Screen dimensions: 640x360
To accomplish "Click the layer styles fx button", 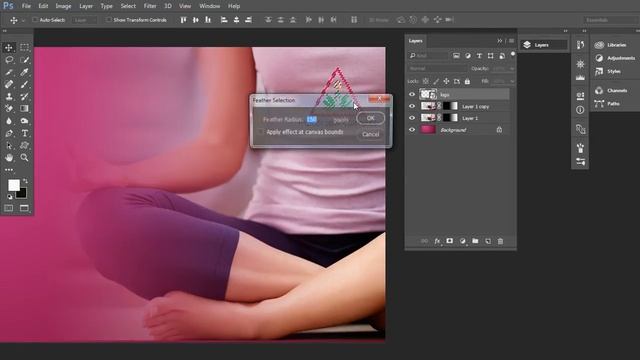I will point(437,241).
